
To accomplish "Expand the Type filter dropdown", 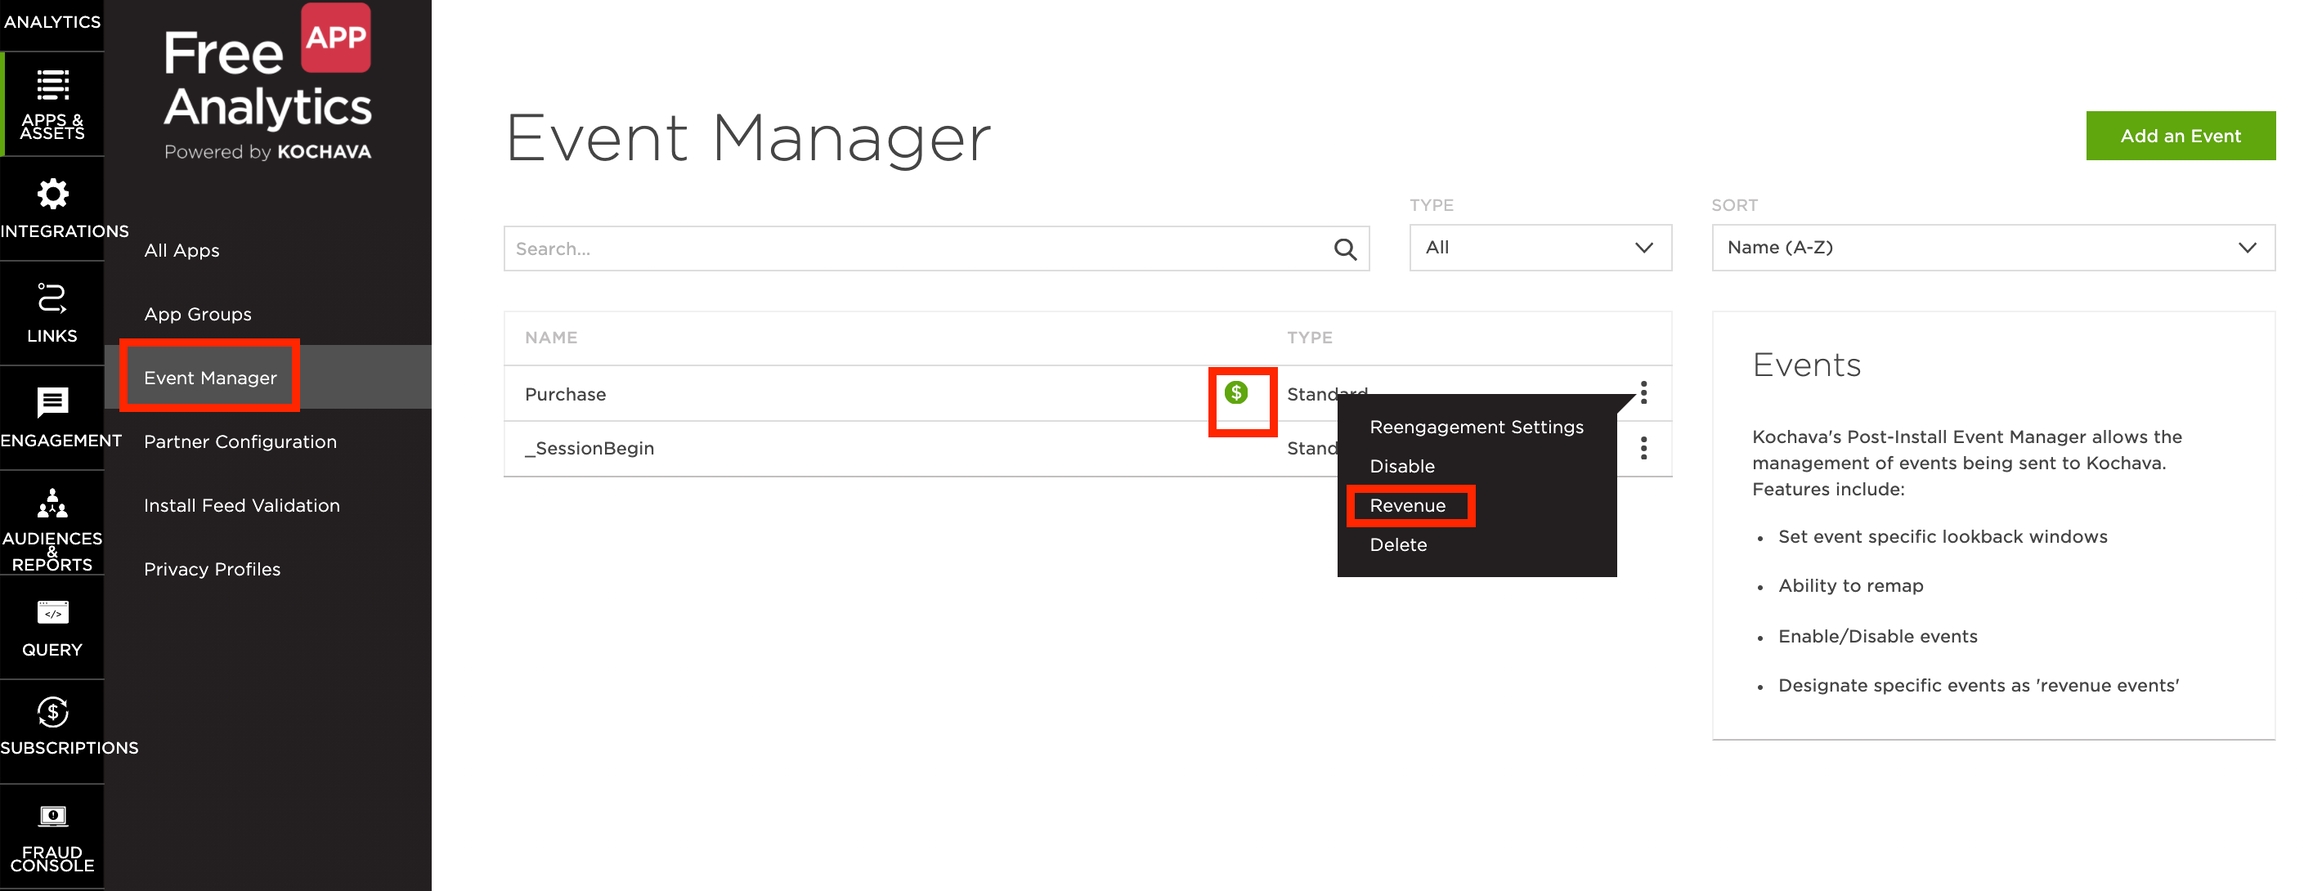I will click(x=1539, y=248).
